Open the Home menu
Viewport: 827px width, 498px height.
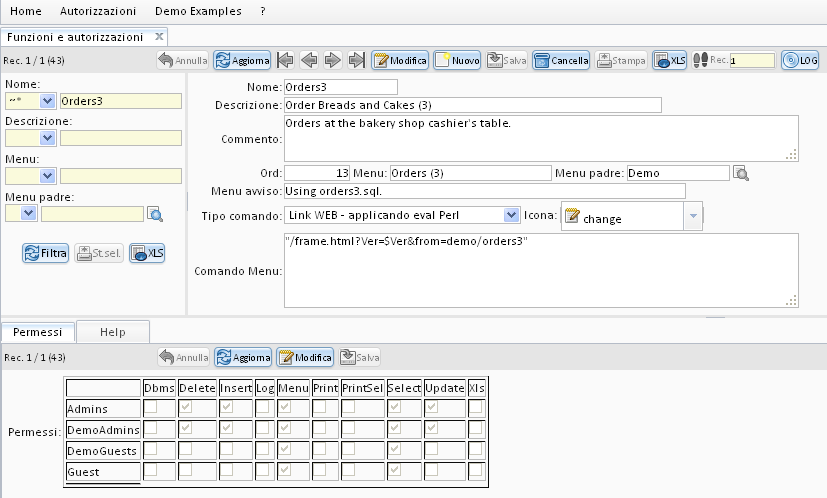[x=26, y=11]
